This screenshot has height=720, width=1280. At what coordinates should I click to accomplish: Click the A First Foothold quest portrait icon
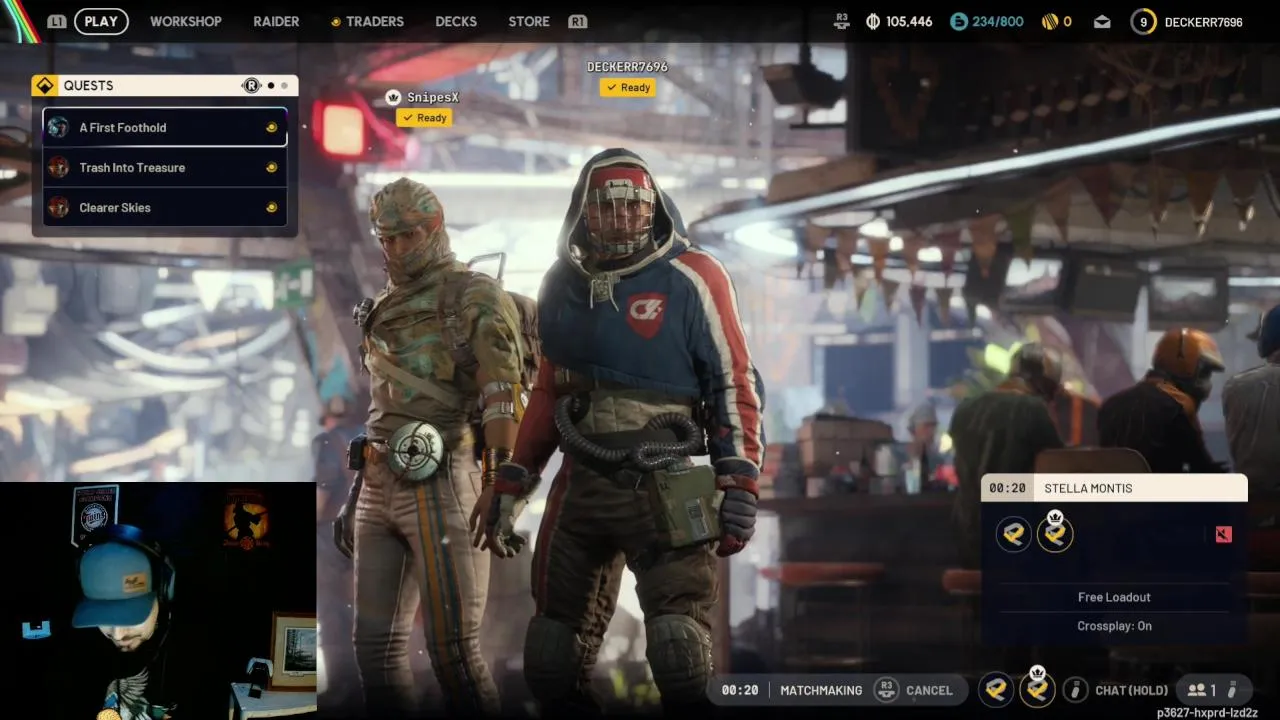point(58,127)
